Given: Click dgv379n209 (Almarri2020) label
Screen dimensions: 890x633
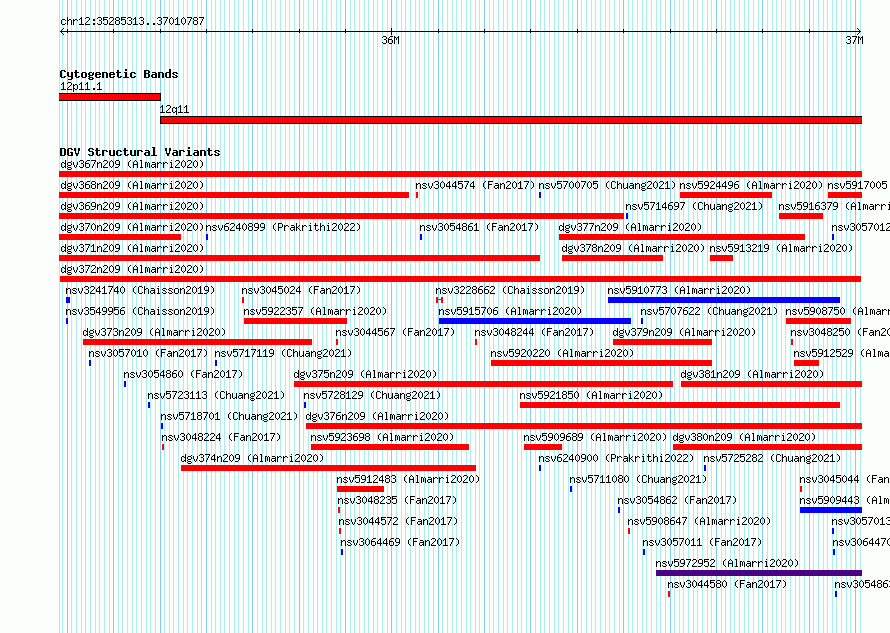Looking at the screenshot, I should (x=684, y=332).
